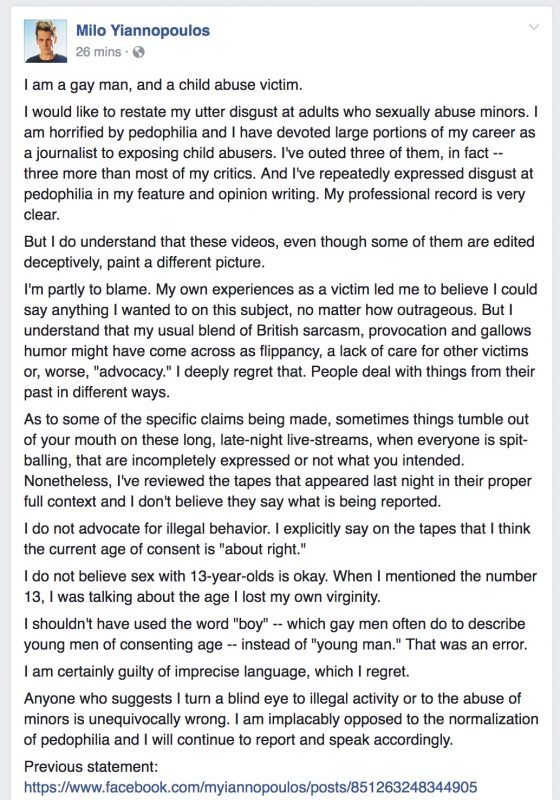This screenshot has width=560, height=800.
Task: Open the facebook.com/myiannopoulos previous statement URL
Action: tap(250, 787)
